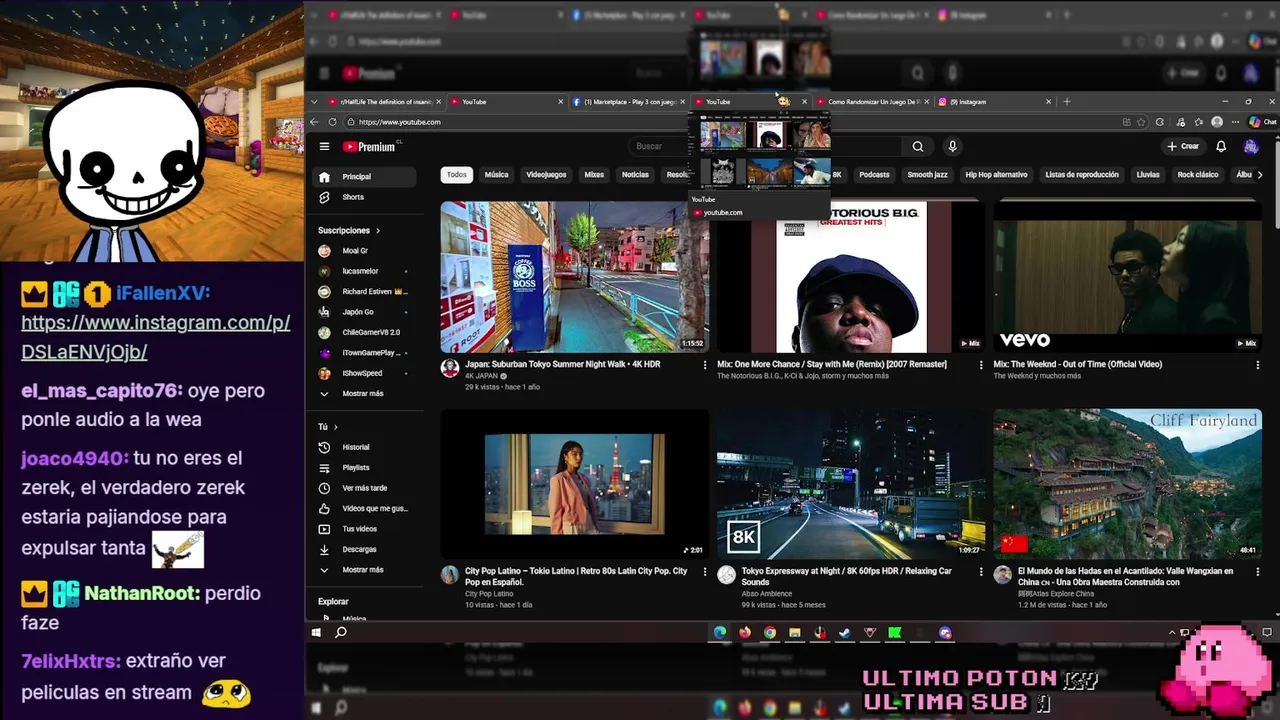Open the Edge Copilot Chat button

tap(1262, 122)
